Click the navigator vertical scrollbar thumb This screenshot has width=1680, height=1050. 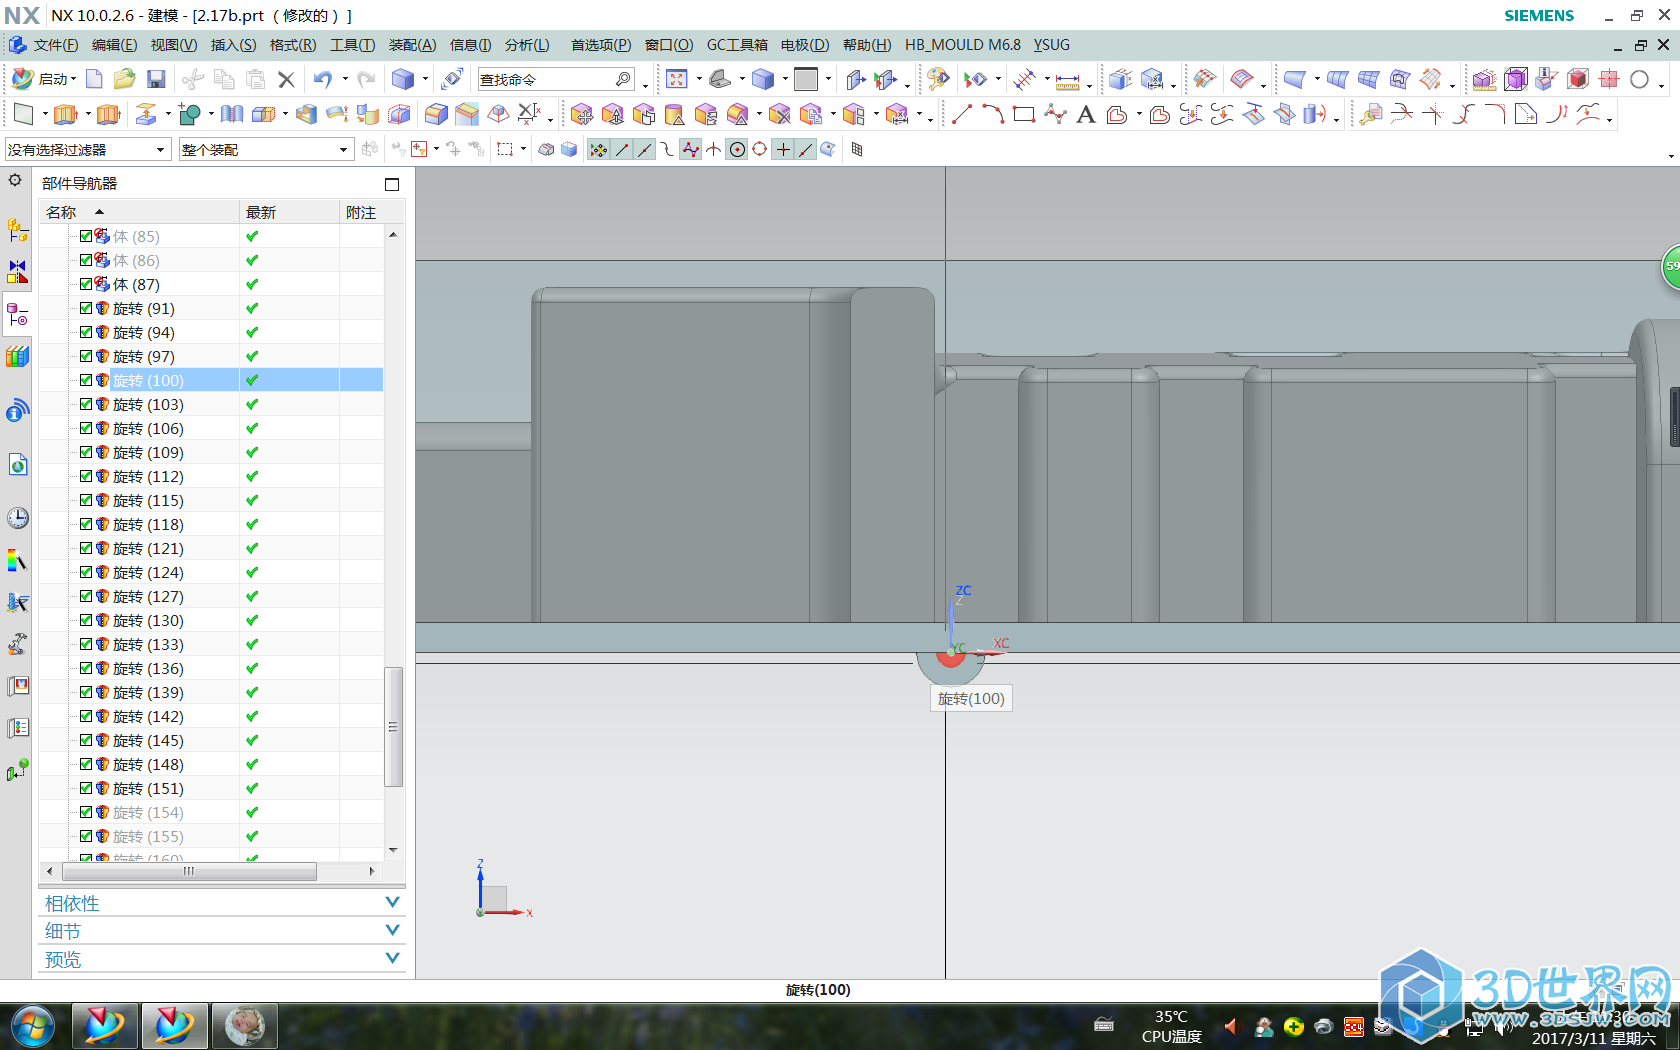click(x=393, y=727)
